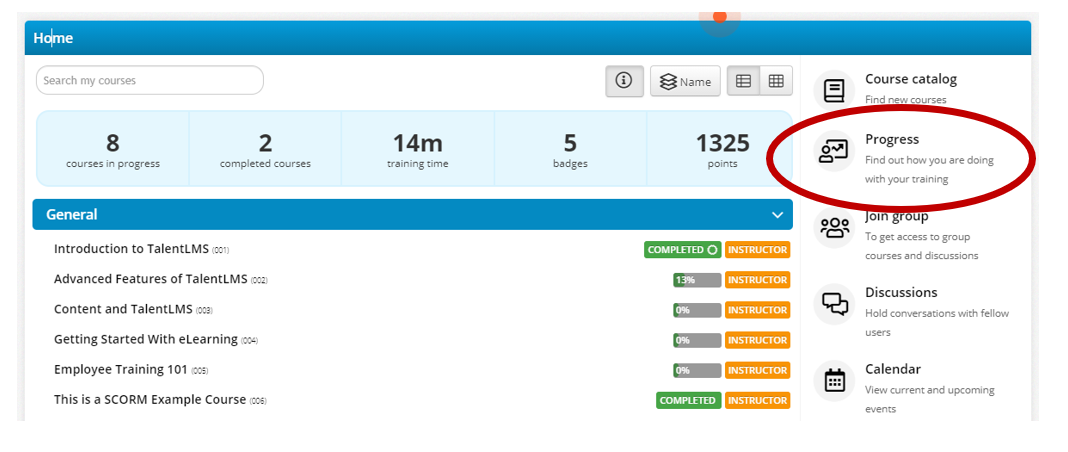Click the Join group people icon
1068x452 pixels.
pyautogui.click(x=834, y=227)
